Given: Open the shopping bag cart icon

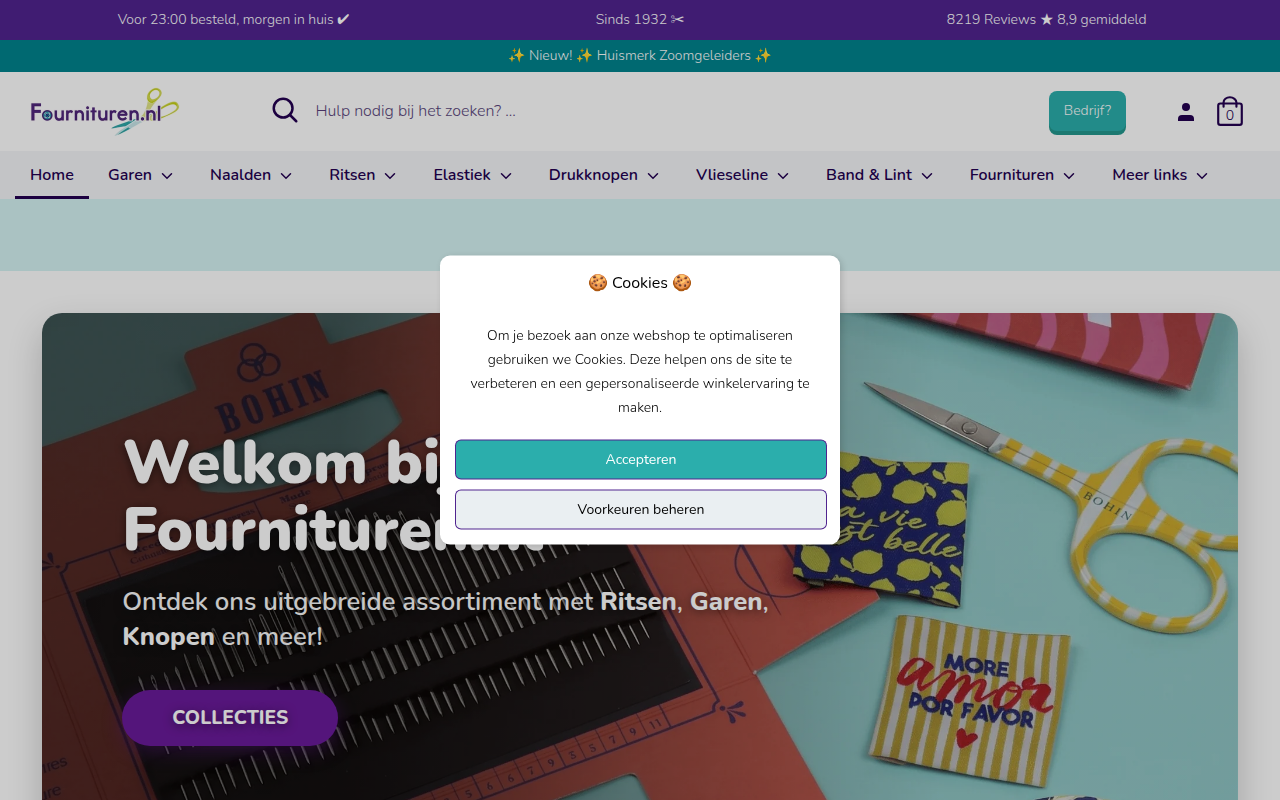Looking at the screenshot, I should point(1230,111).
